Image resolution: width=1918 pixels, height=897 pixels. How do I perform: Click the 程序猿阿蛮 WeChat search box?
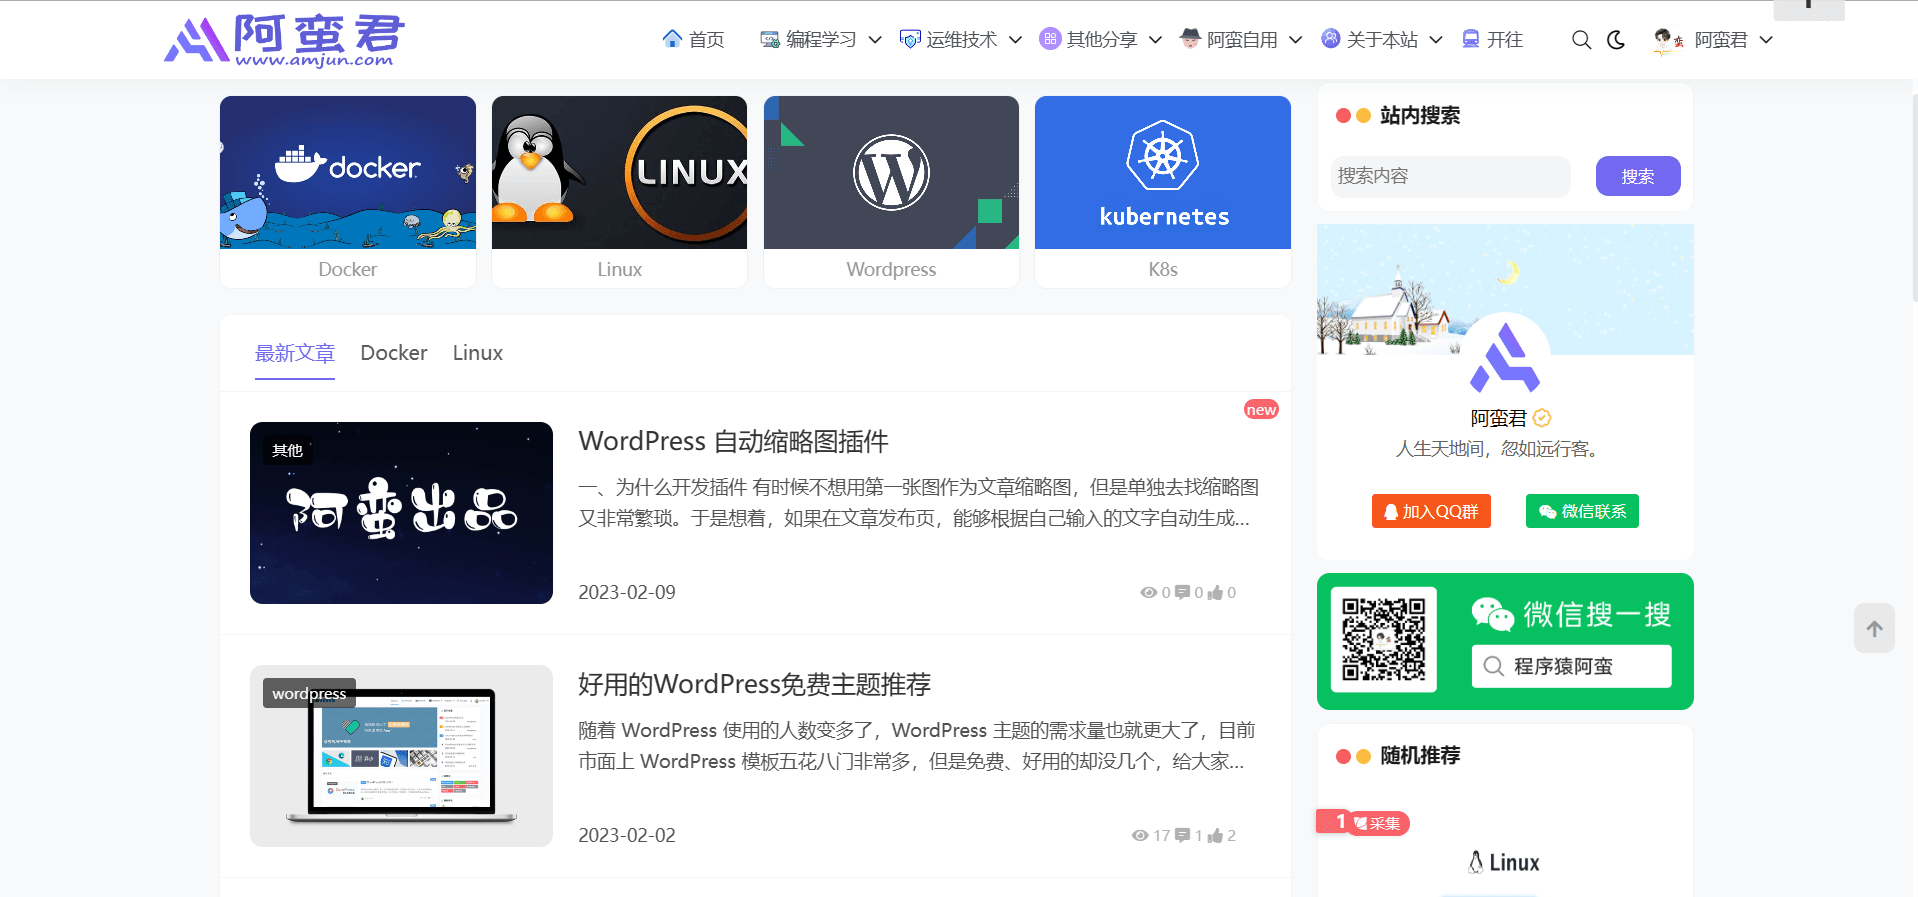point(1571,666)
